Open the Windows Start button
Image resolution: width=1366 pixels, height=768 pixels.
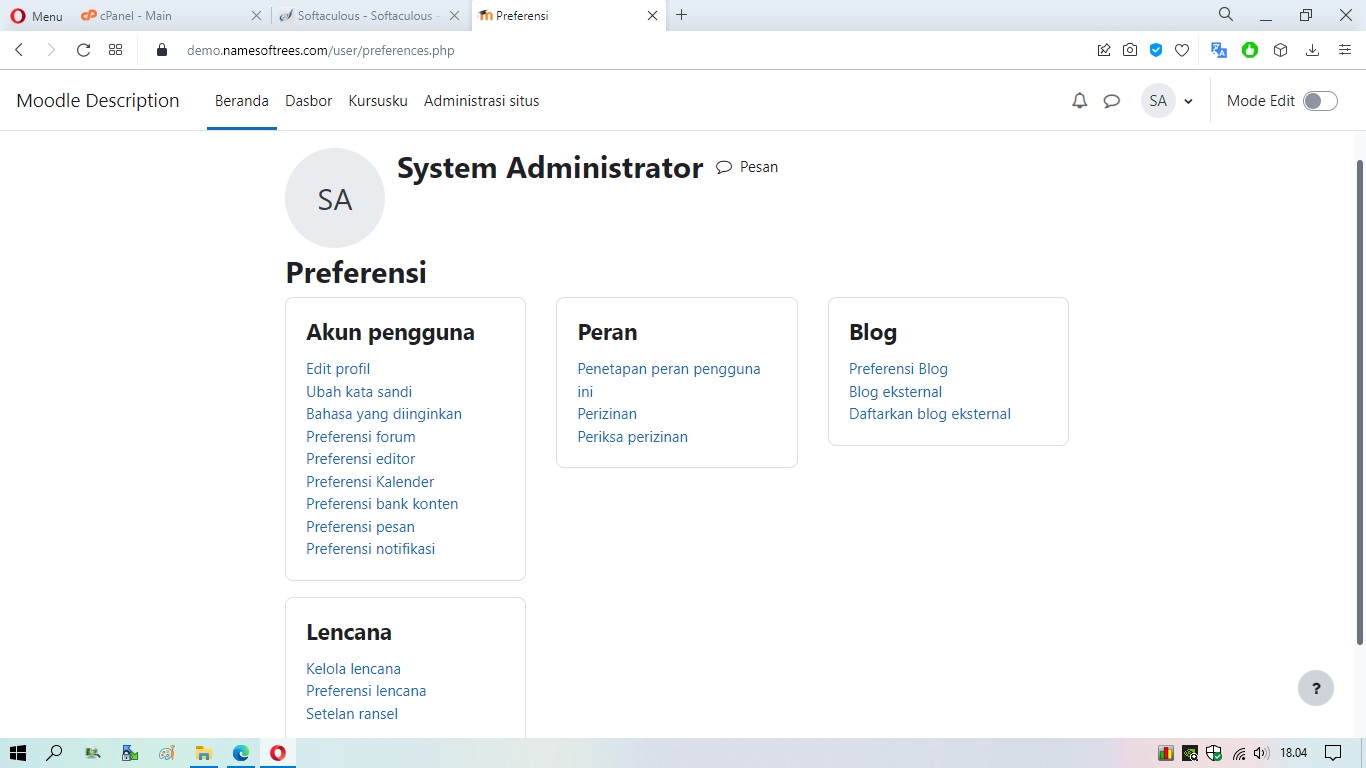pos(17,753)
